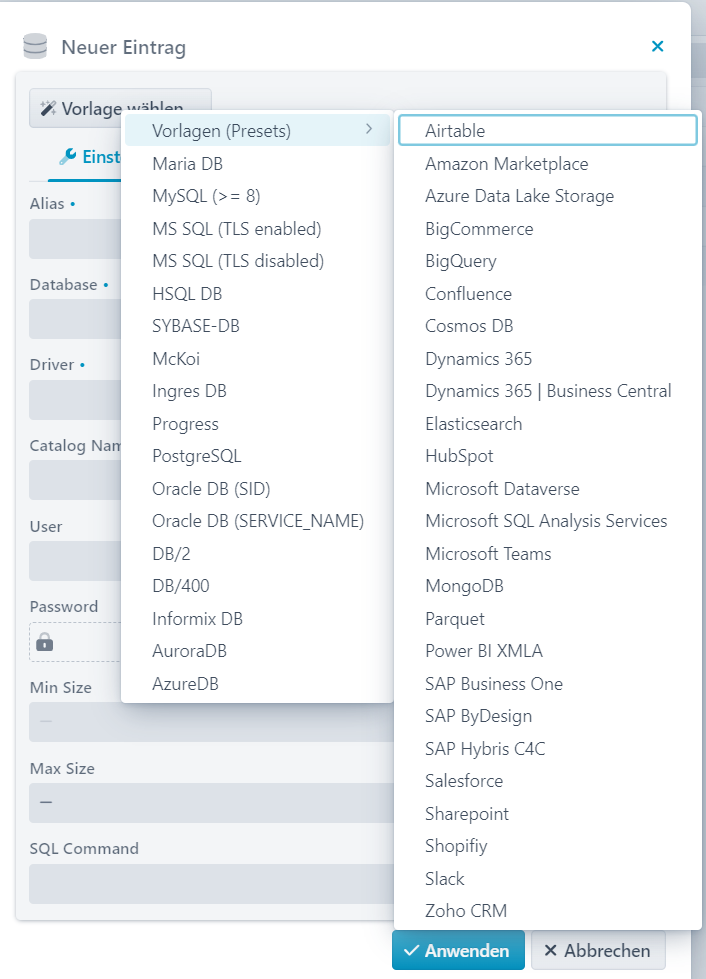Choose Confluence preset

pyautogui.click(x=547, y=293)
